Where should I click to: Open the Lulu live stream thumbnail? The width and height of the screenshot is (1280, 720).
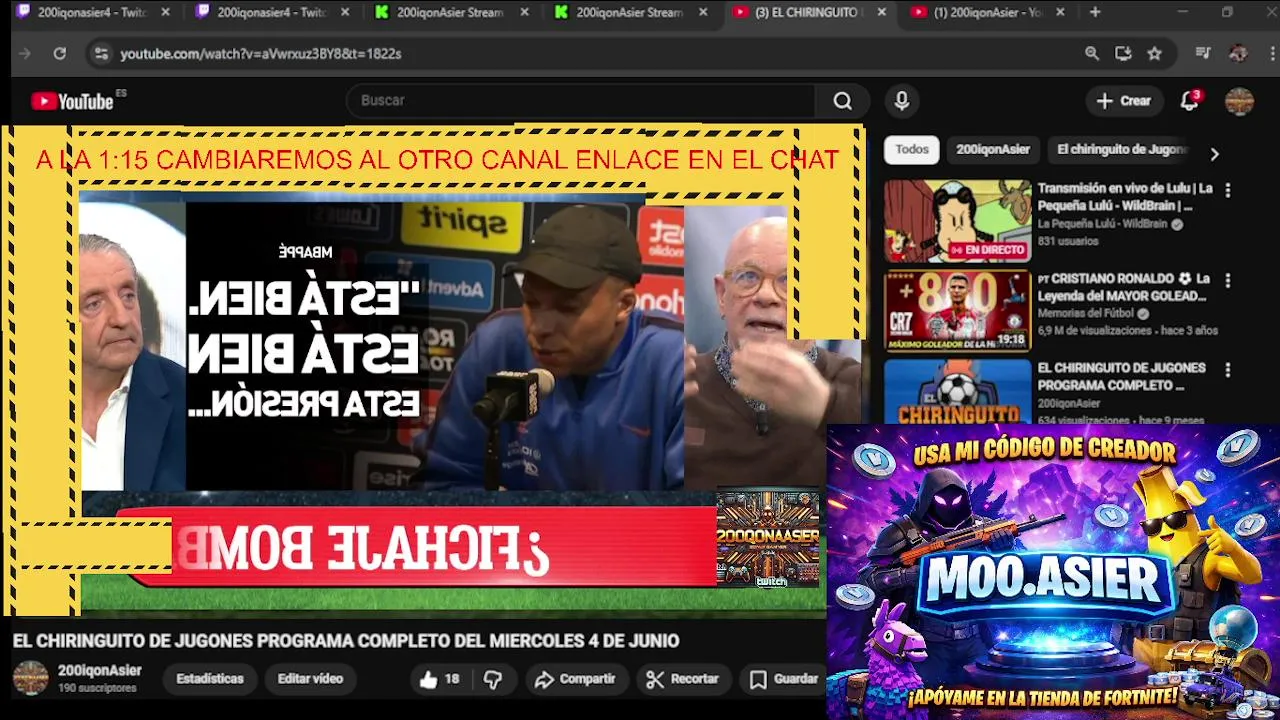click(x=957, y=221)
